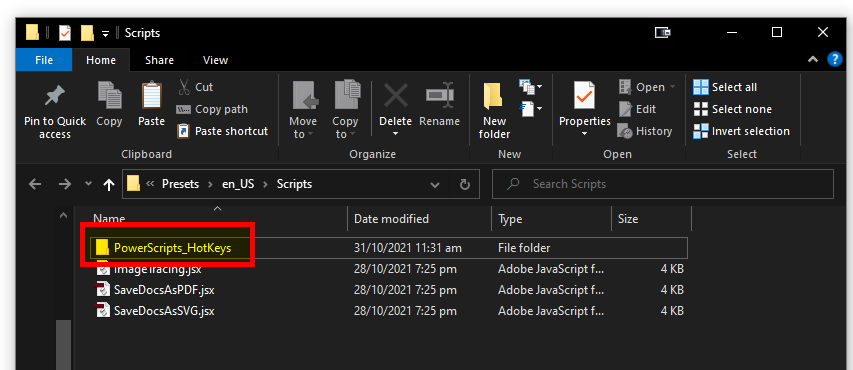853x370 pixels.
Task: Open address bar history dropdown chevron
Action: point(435,184)
